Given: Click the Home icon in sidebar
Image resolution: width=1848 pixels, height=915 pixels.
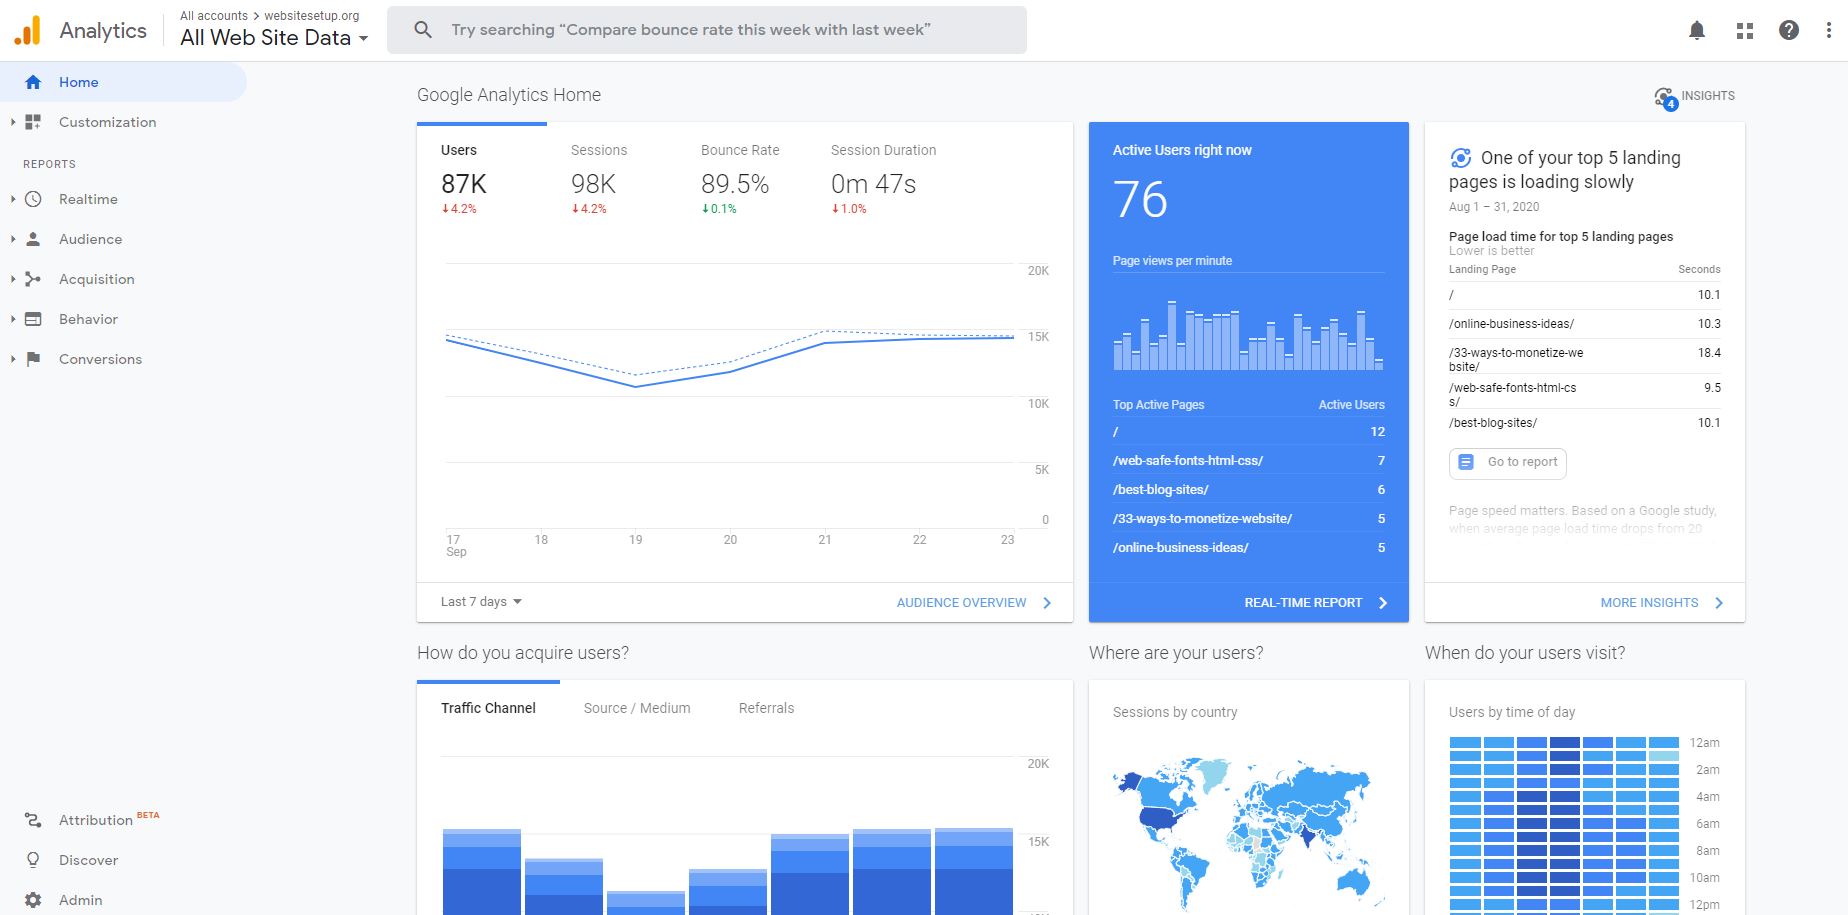Looking at the screenshot, I should pyautogui.click(x=33, y=82).
